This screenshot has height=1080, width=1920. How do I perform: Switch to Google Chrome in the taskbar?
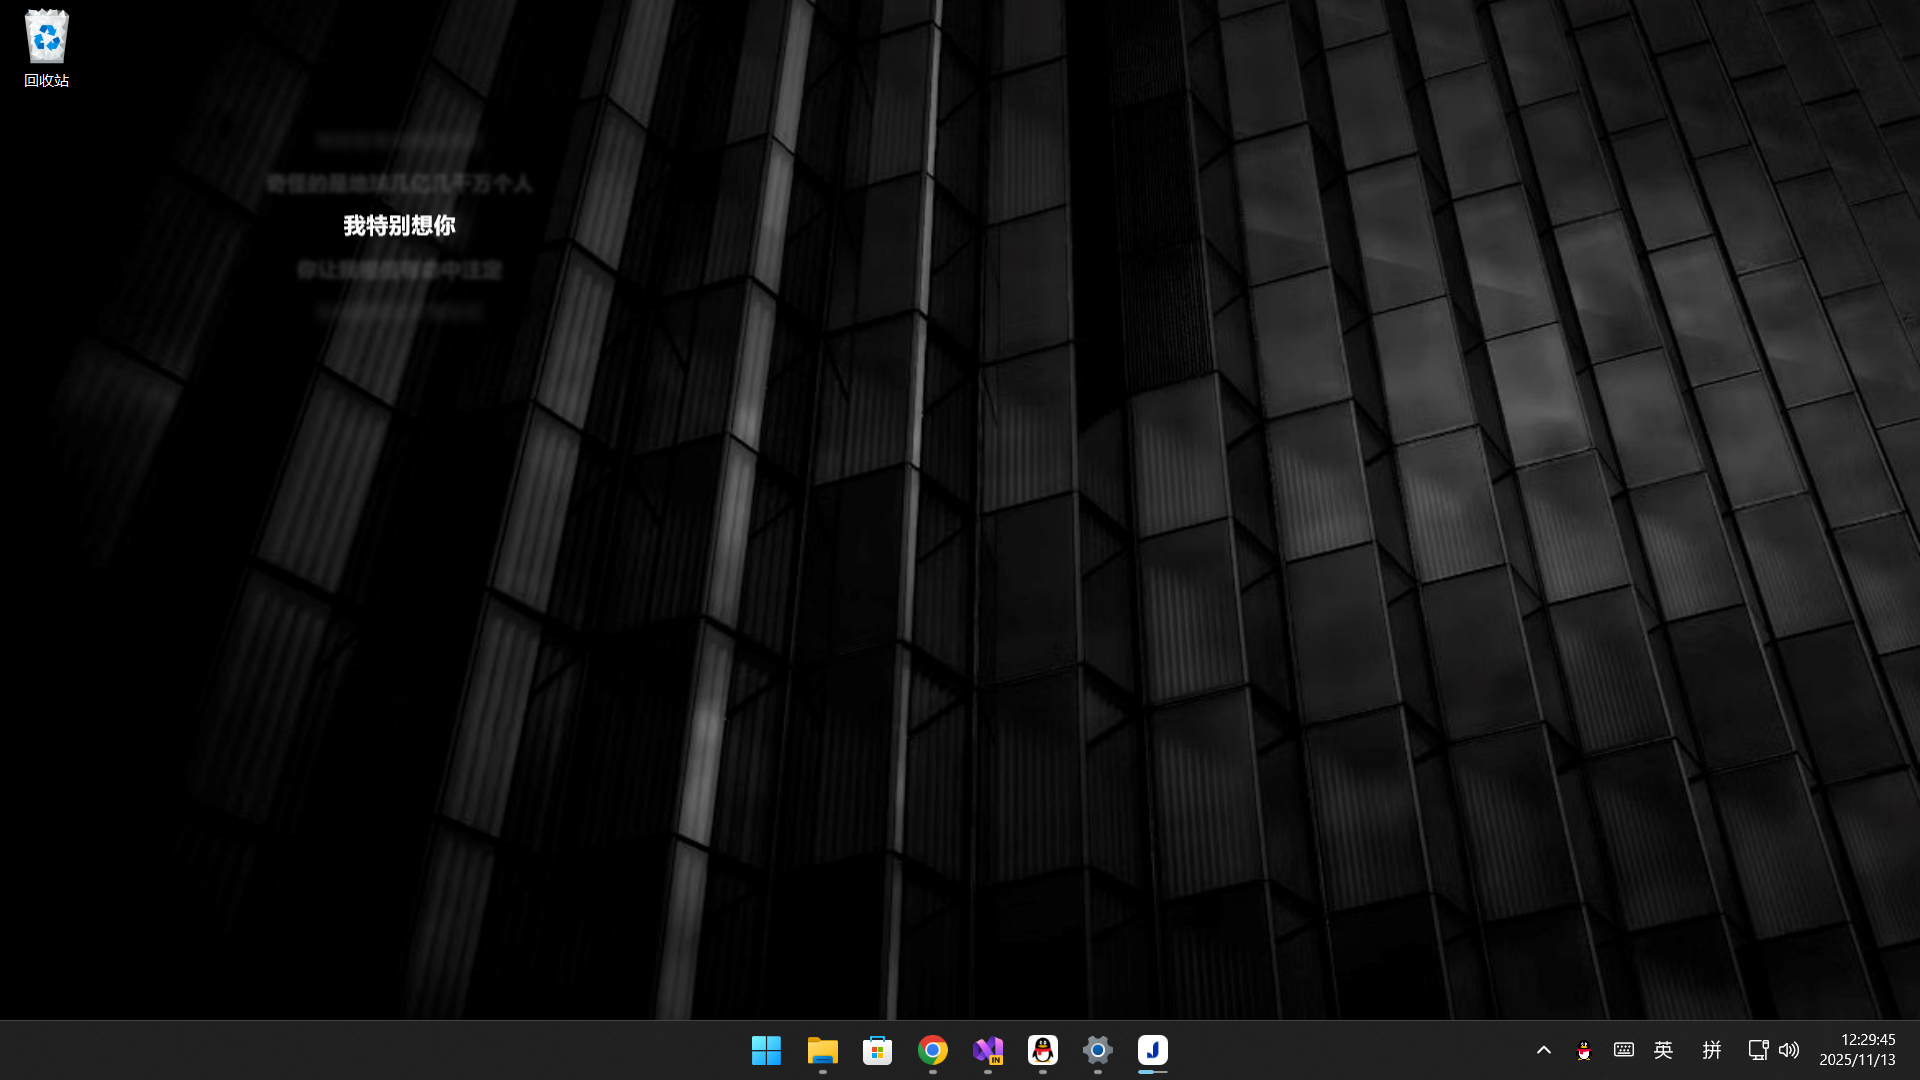pos(932,1050)
